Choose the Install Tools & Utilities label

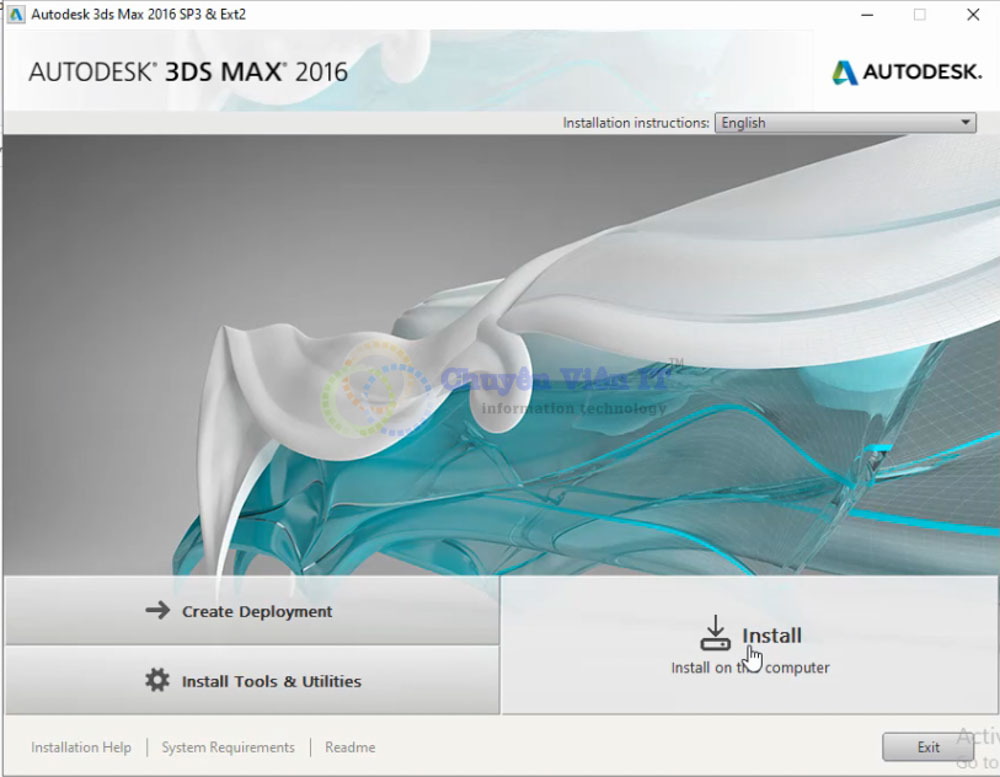tap(271, 682)
